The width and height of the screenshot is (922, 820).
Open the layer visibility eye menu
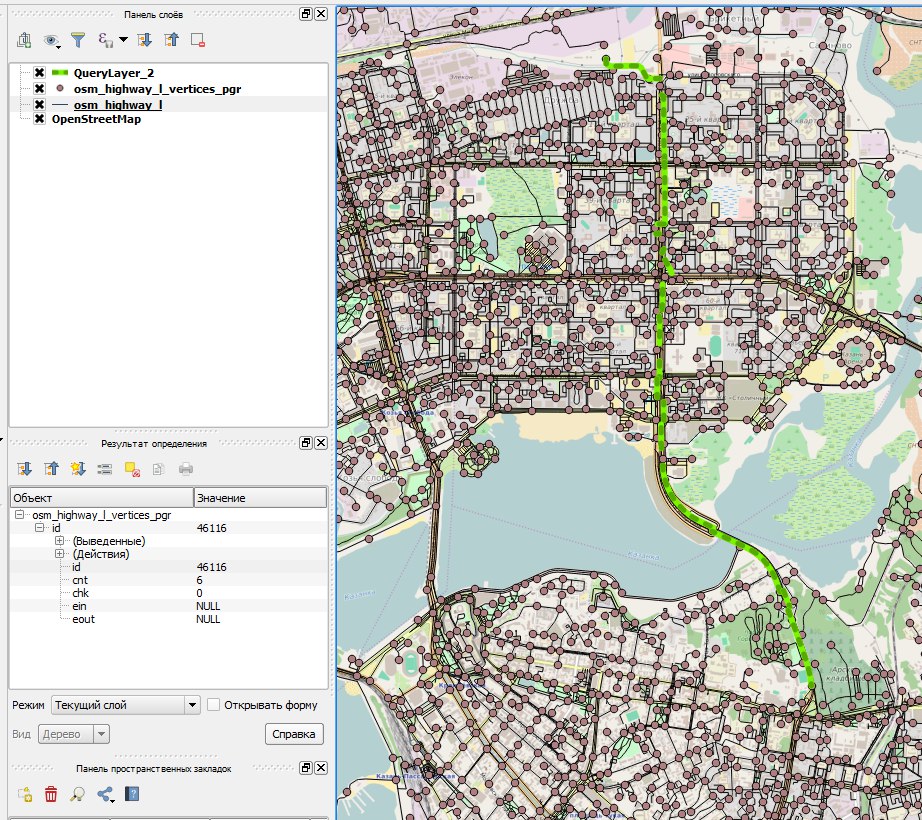tap(52, 40)
